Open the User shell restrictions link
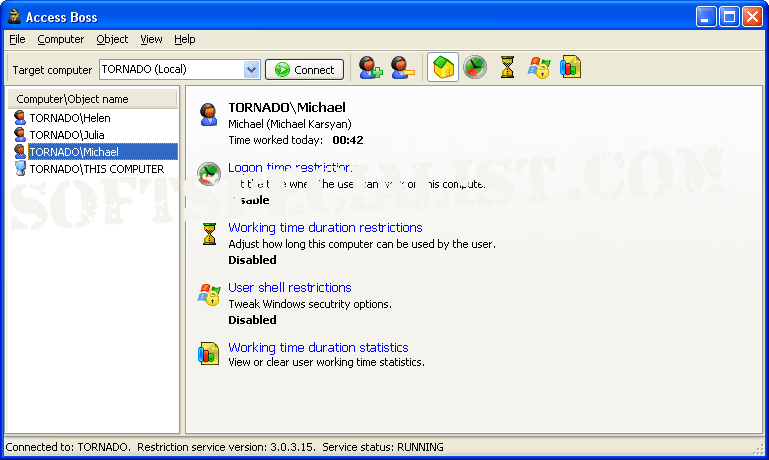Screen dimensions: 769x460 [x=290, y=287]
